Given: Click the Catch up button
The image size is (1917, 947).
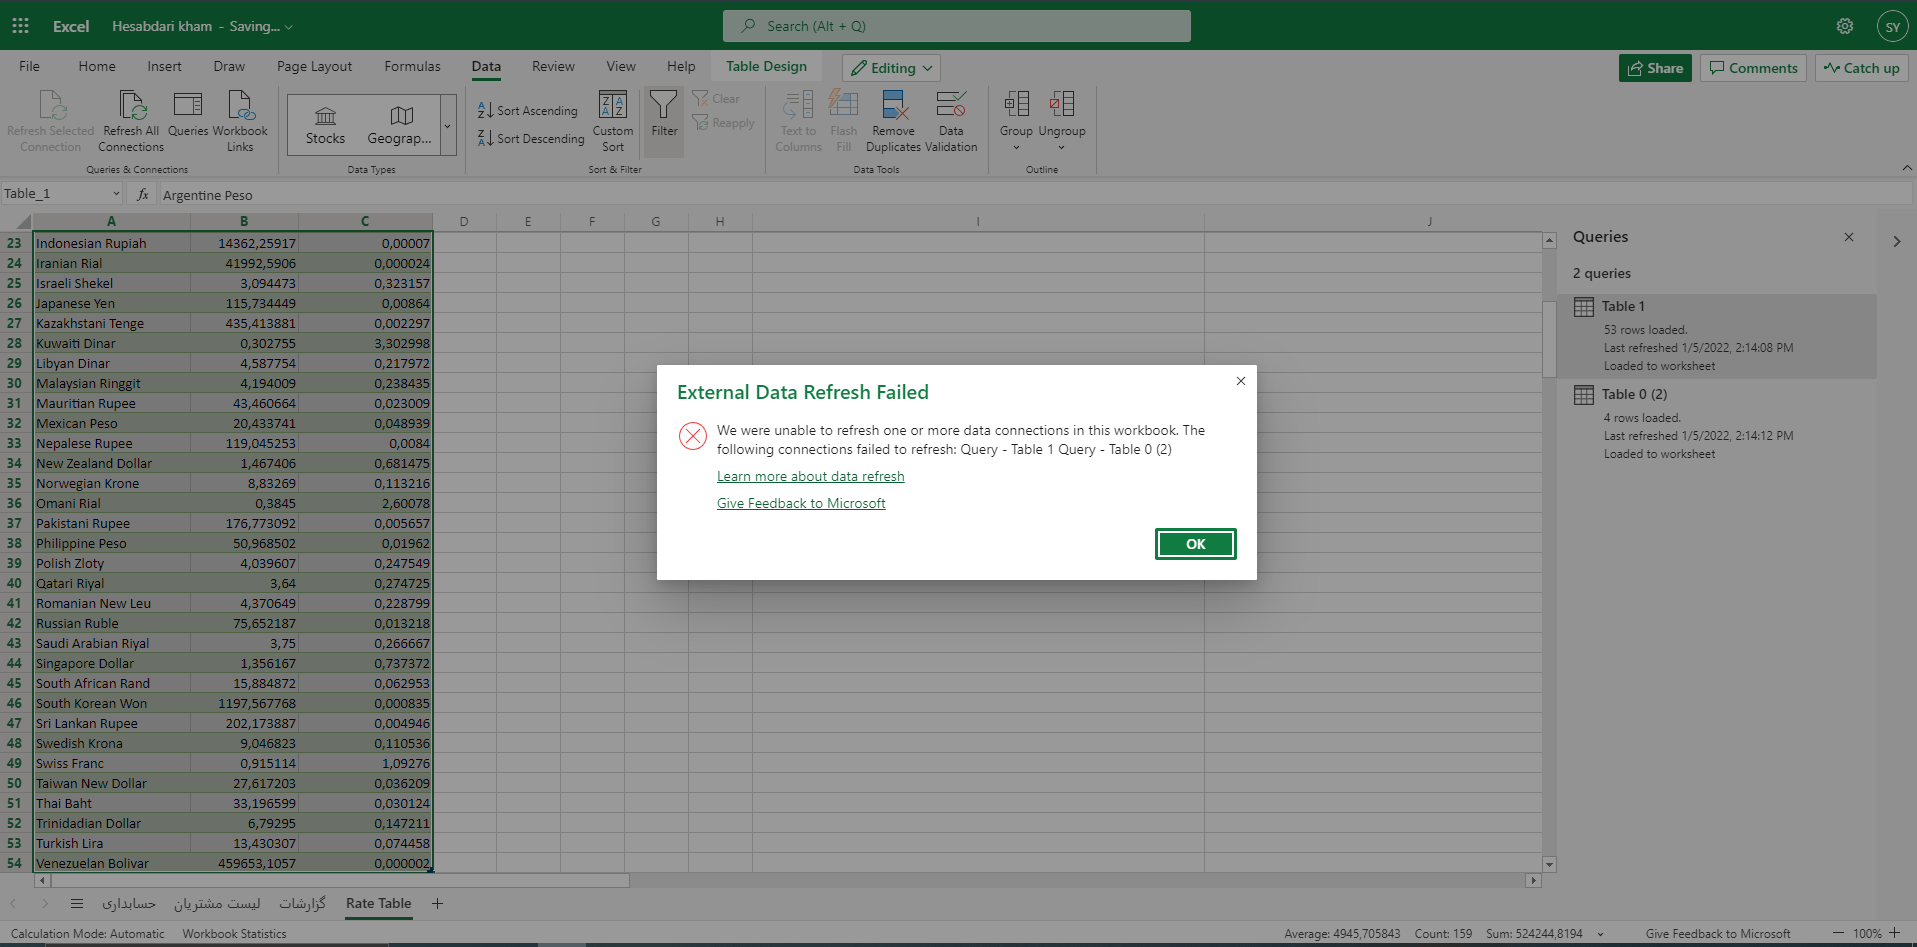Looking at the screenshot, I should (1861, 68).
